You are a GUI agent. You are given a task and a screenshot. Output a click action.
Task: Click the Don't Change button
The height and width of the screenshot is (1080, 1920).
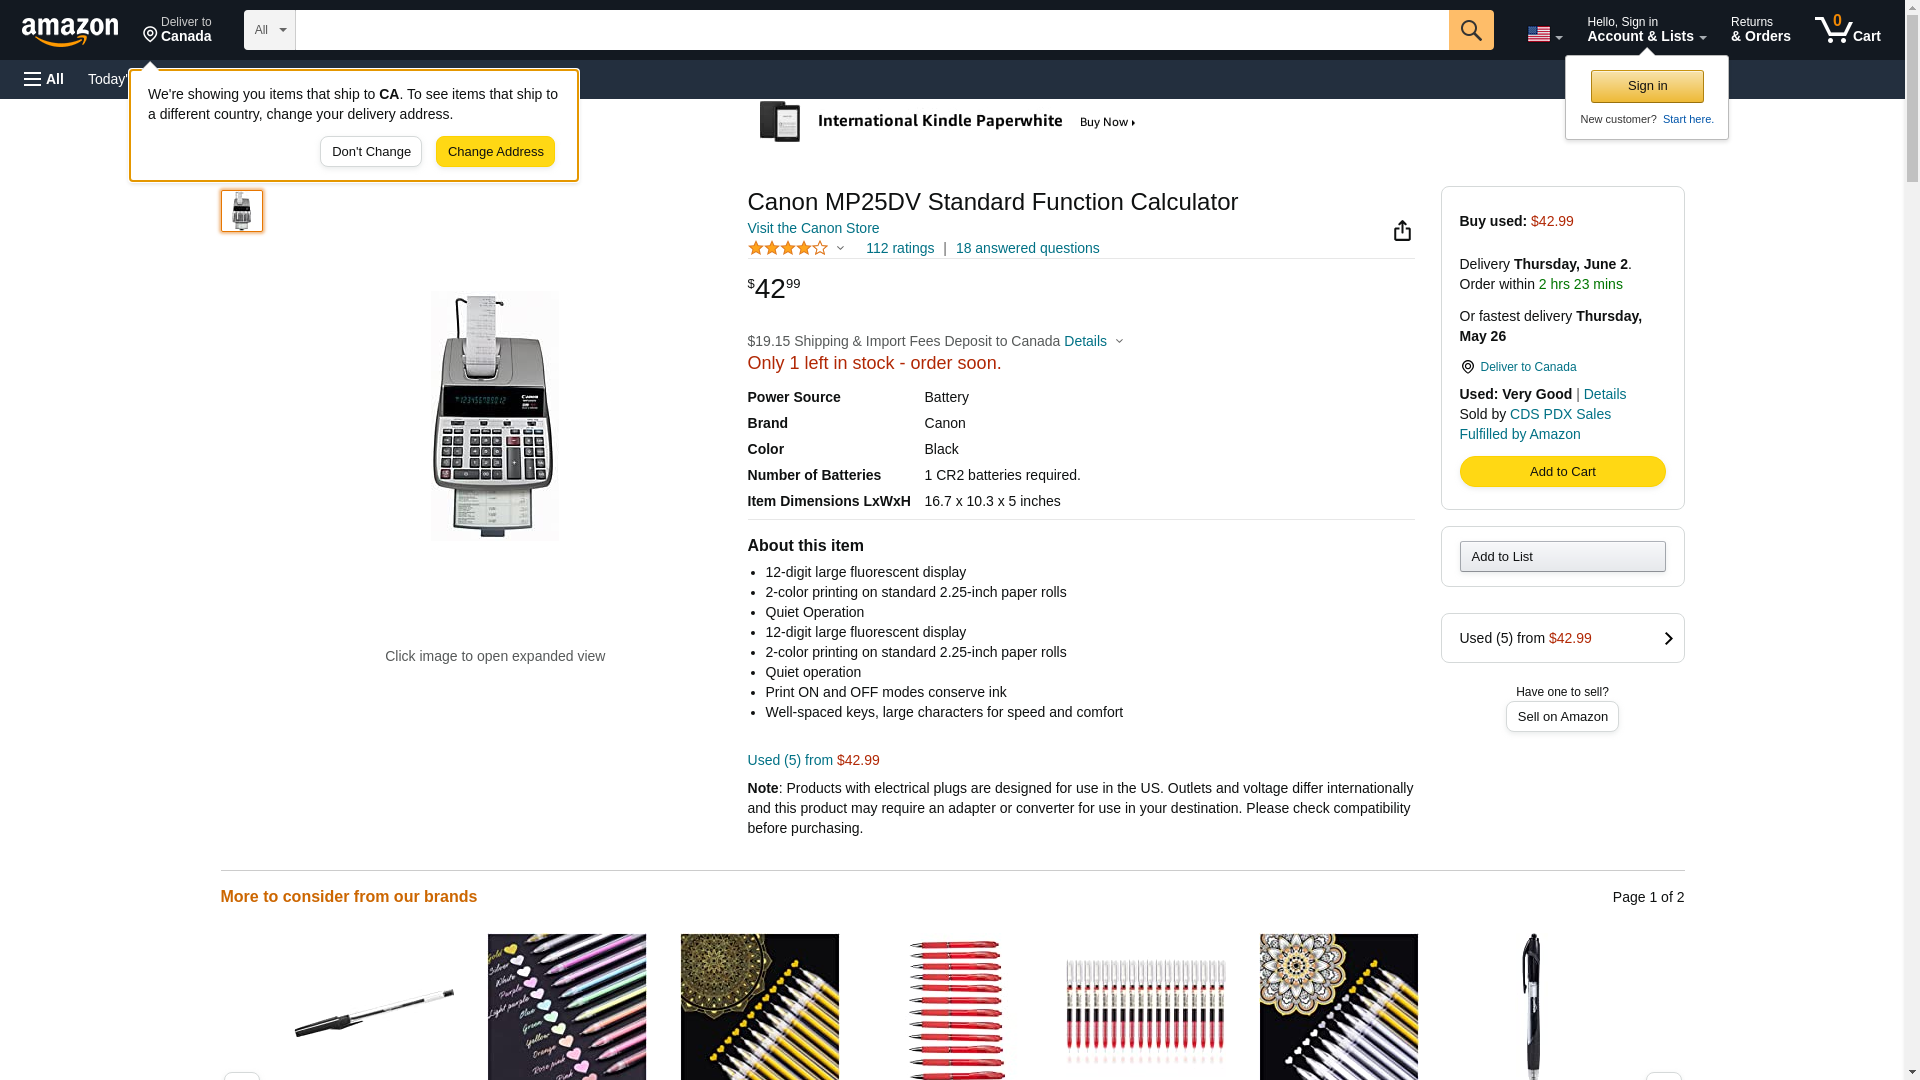(370, 152)
